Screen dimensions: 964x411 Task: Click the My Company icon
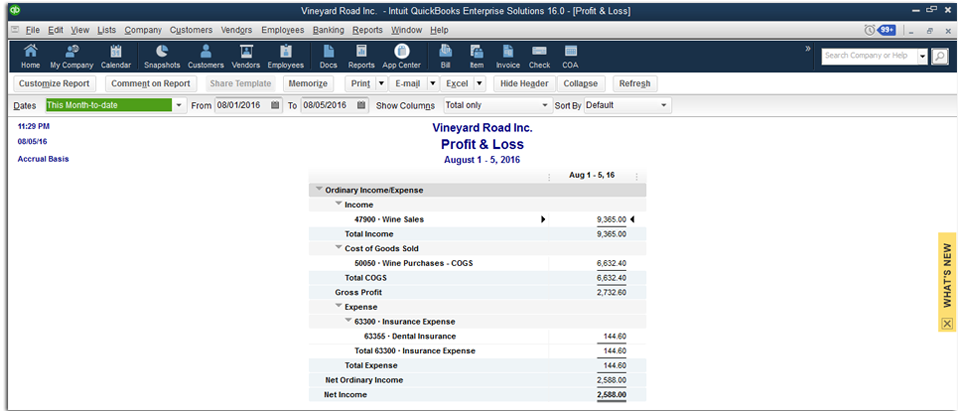click(x=72, y=56)
